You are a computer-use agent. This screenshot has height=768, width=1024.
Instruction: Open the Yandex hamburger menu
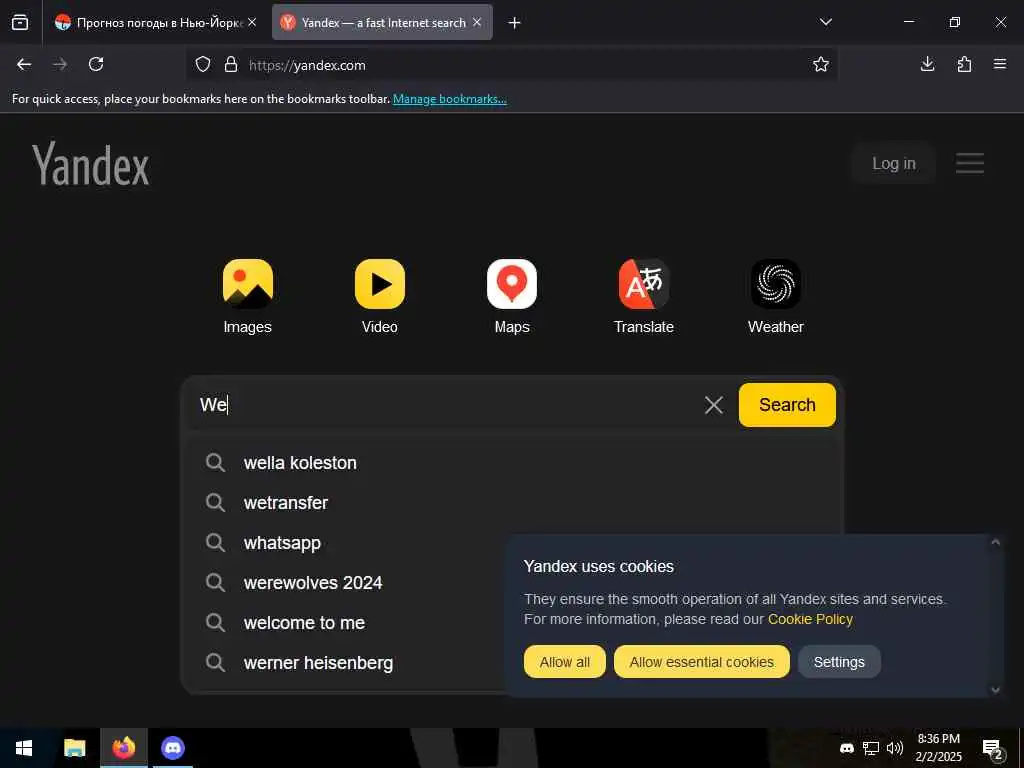pyautogui.click(x=970, y=163)
